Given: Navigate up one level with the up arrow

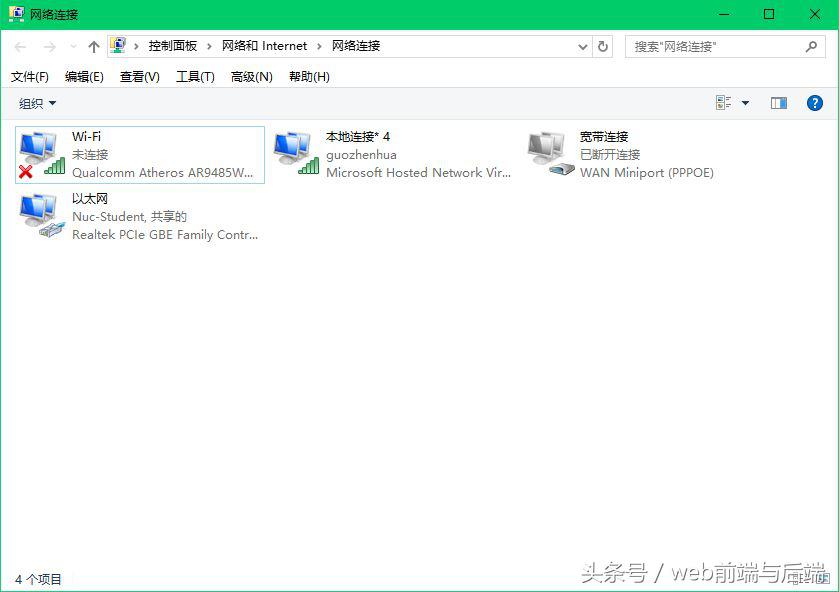Looking at the screenshot, I should pos(93,46).
